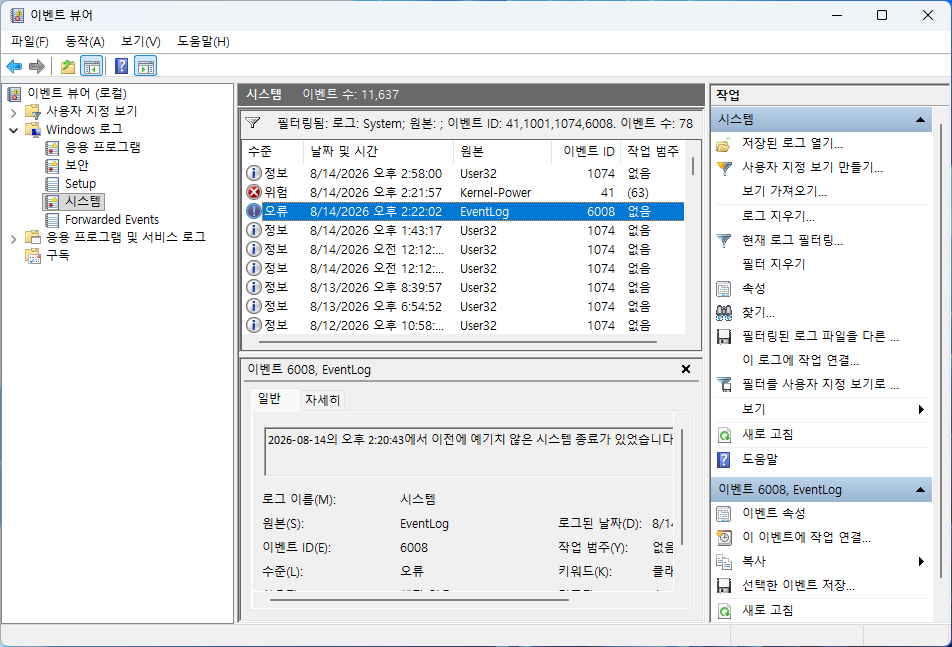Collapse the 이벤트 6008, EventLog actions section
The image size is (952, 647).
tap(920, 490)
